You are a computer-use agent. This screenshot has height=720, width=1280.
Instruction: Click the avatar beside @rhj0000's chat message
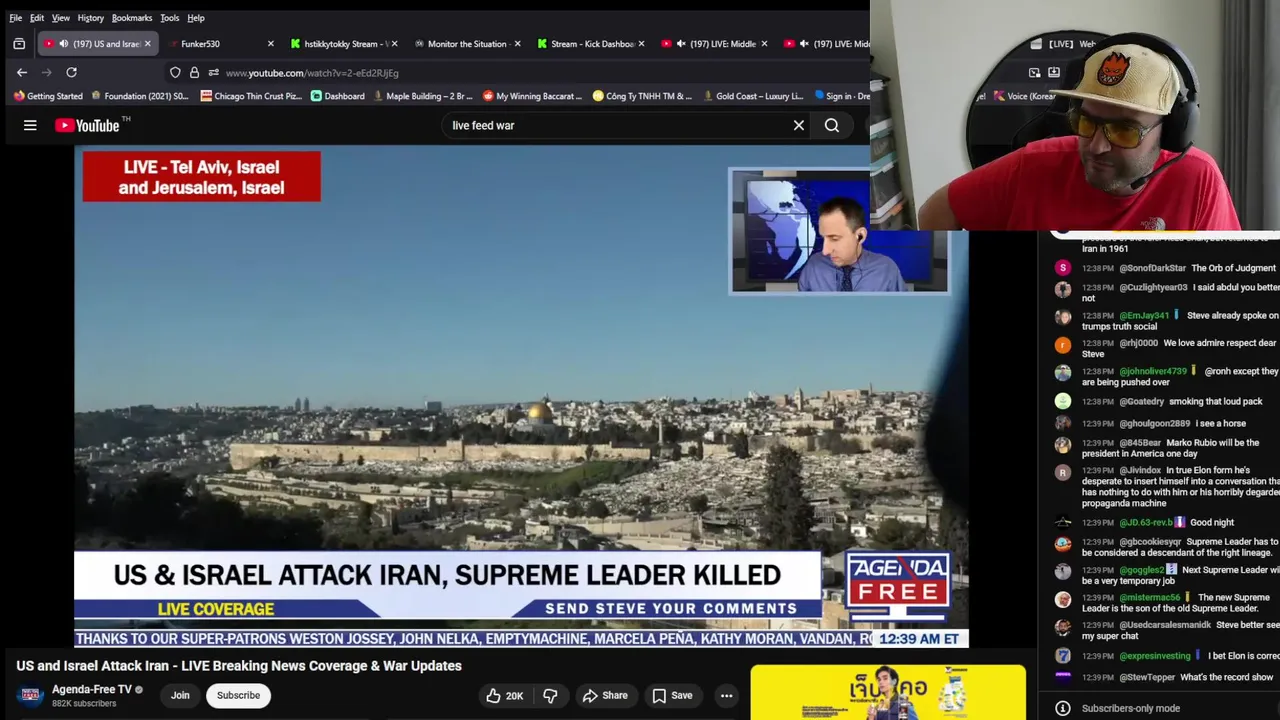pyautogui.click(x=1063, y=345)
